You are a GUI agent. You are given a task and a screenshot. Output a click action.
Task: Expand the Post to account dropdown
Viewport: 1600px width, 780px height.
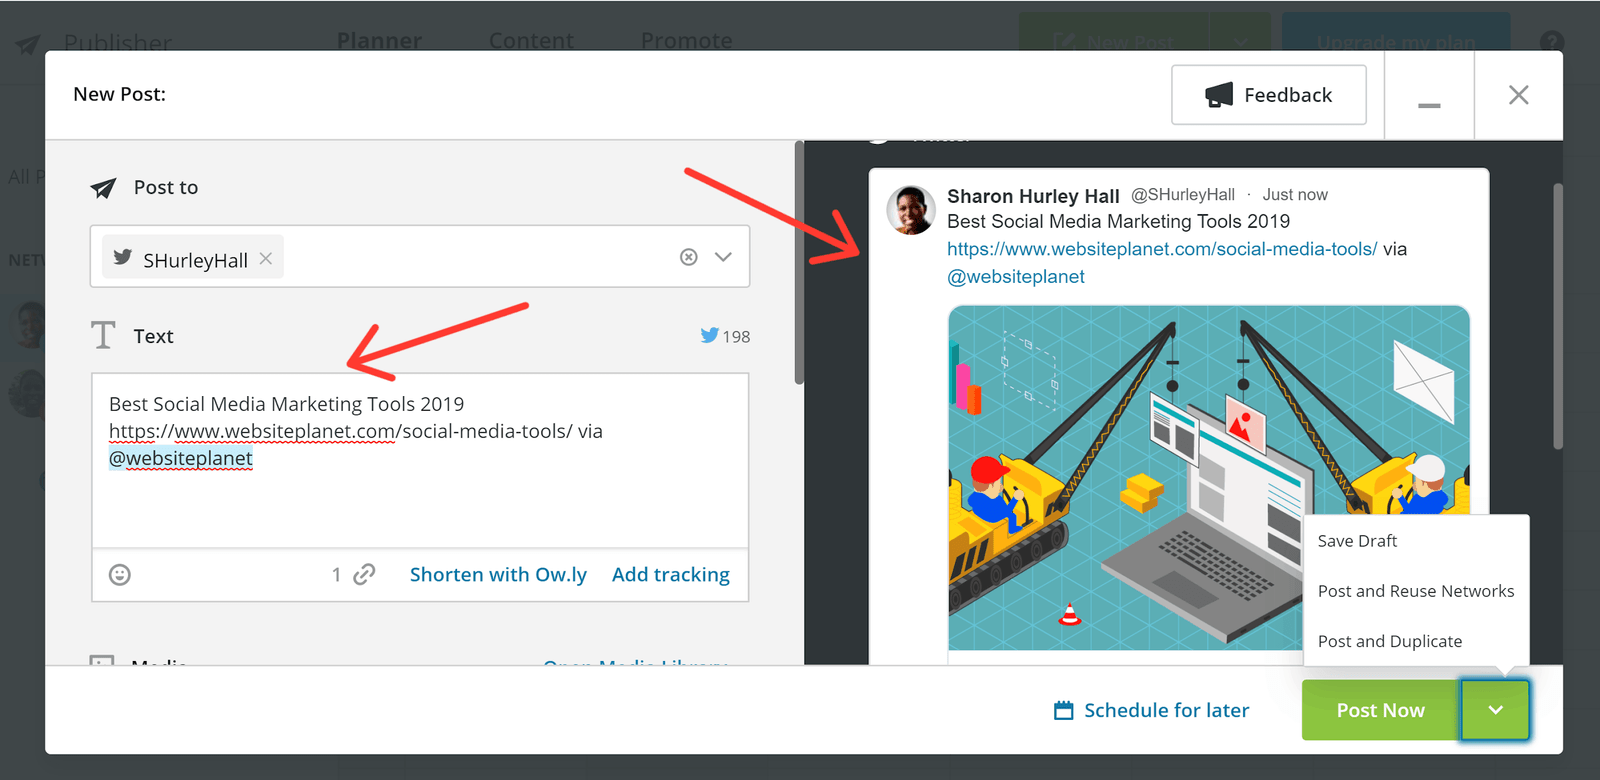pyautogui.click(x=723, y=257)
